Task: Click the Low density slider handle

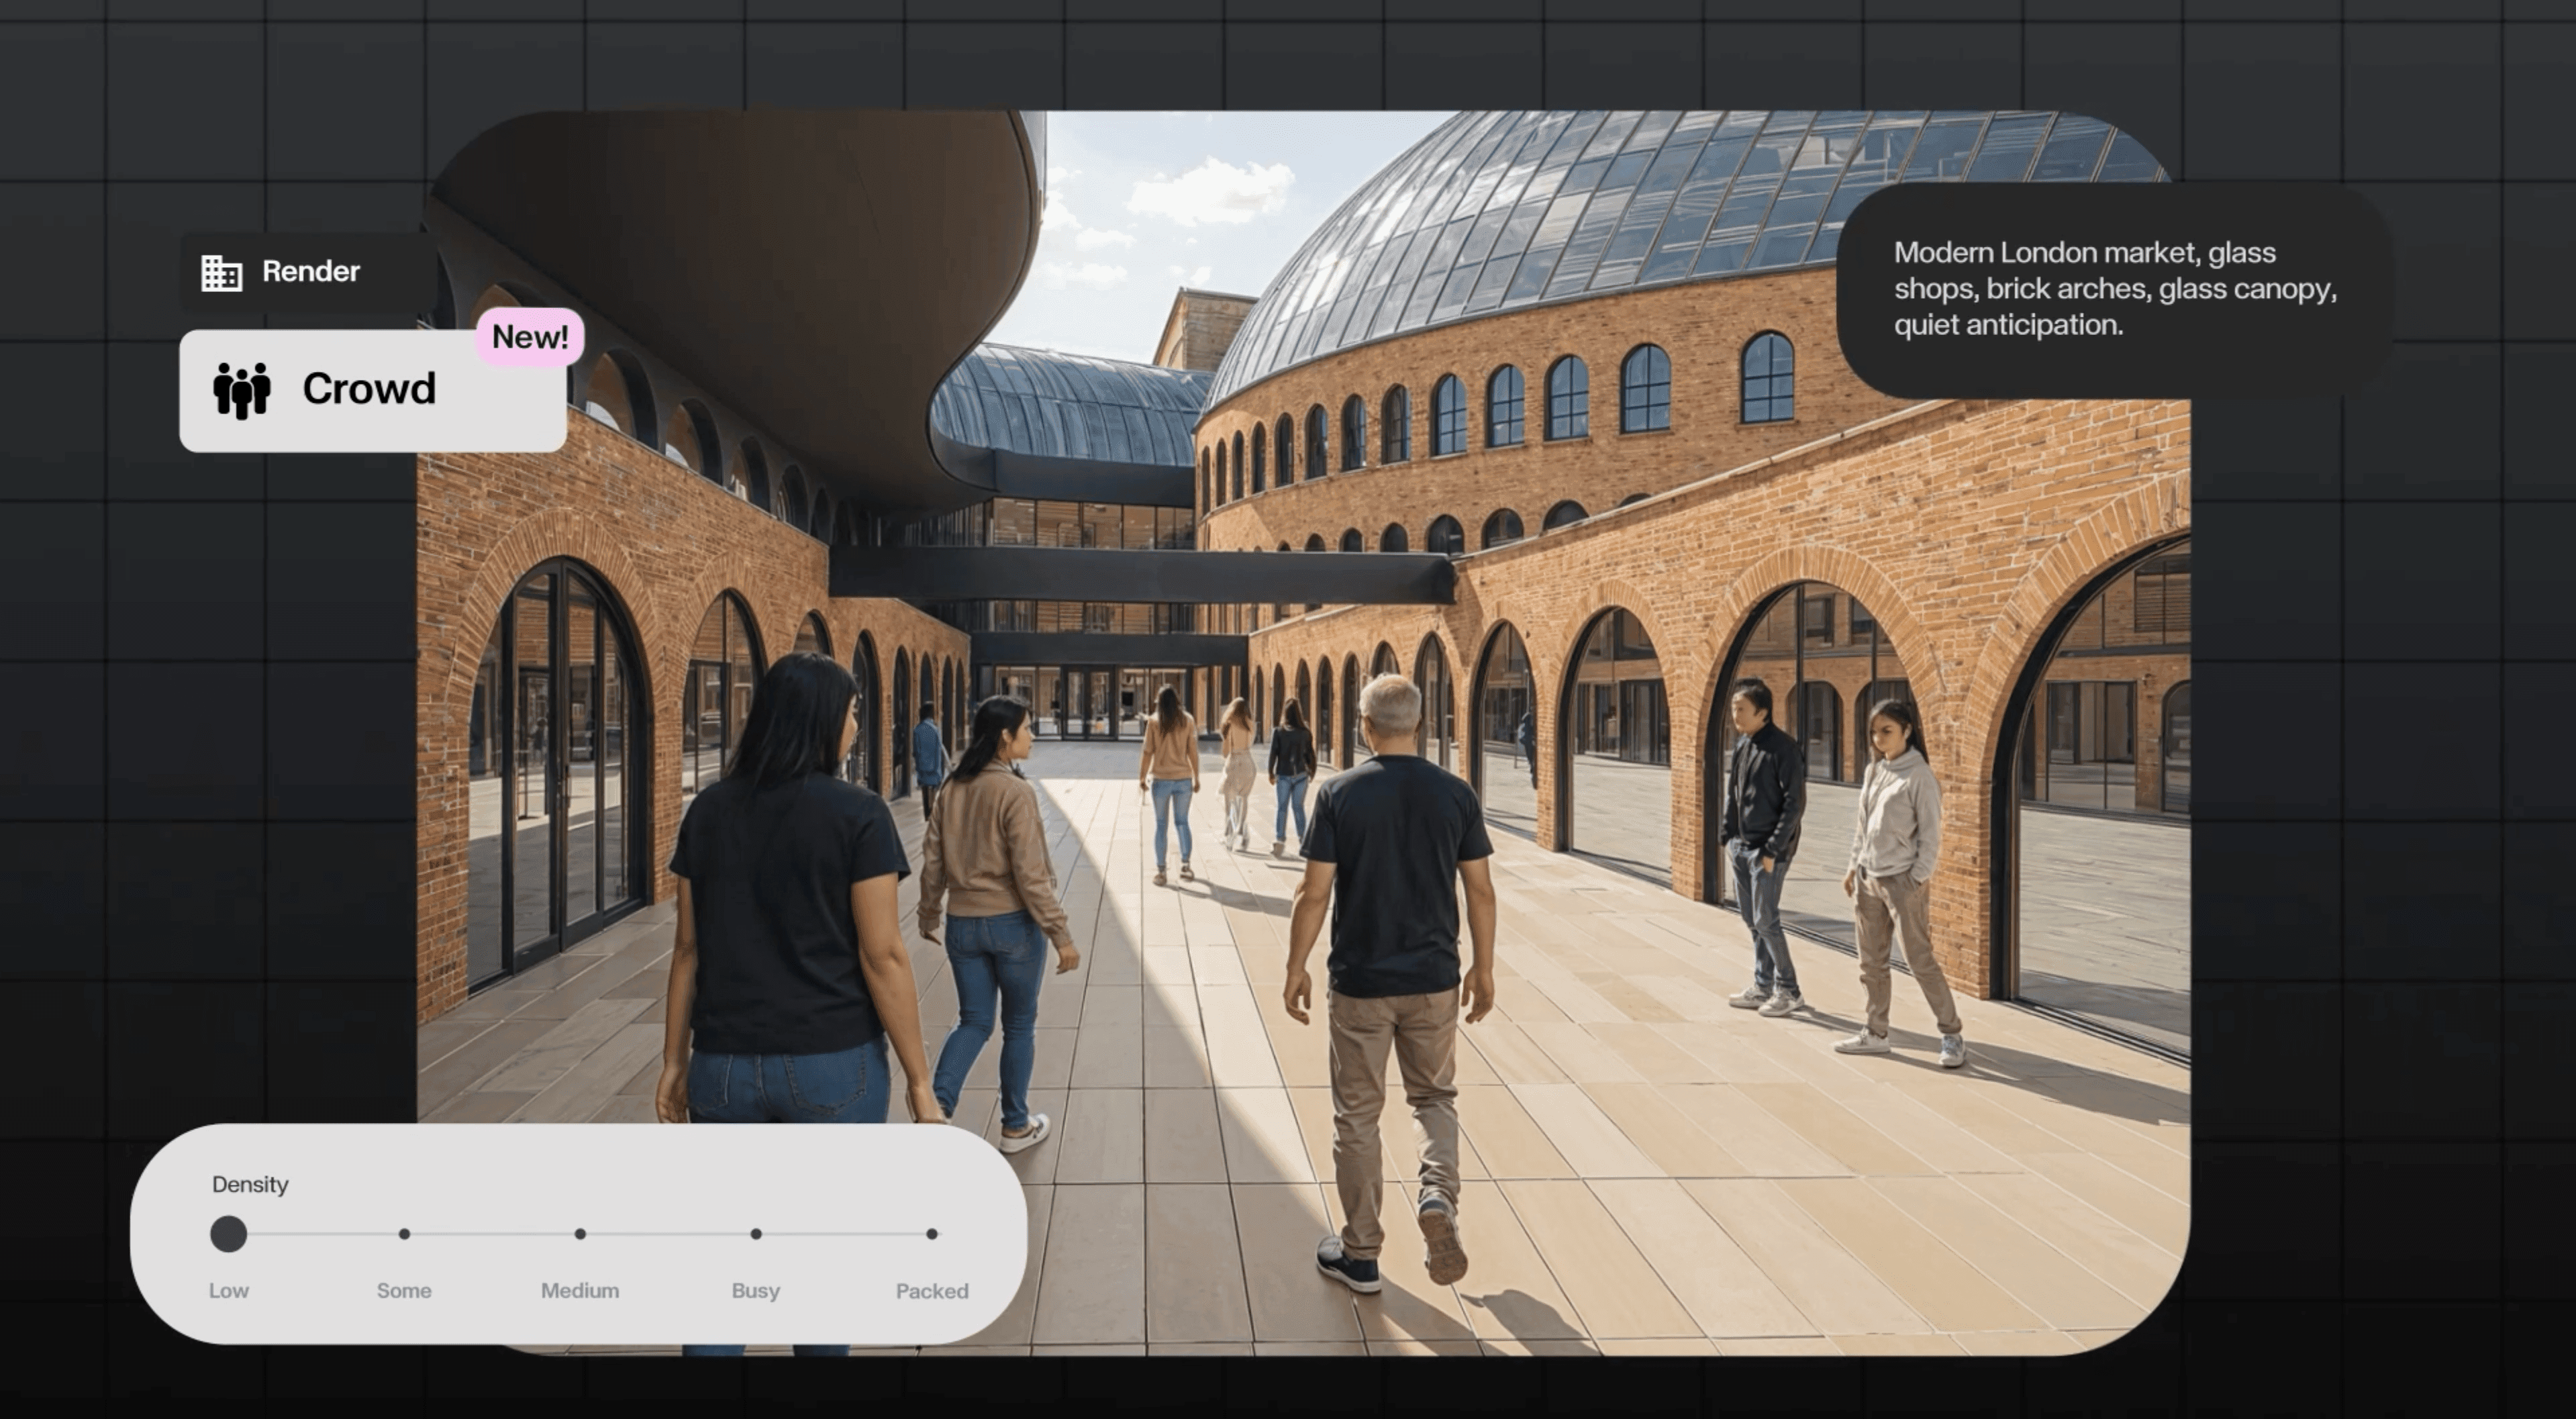Action: (x=228, y=1234)
